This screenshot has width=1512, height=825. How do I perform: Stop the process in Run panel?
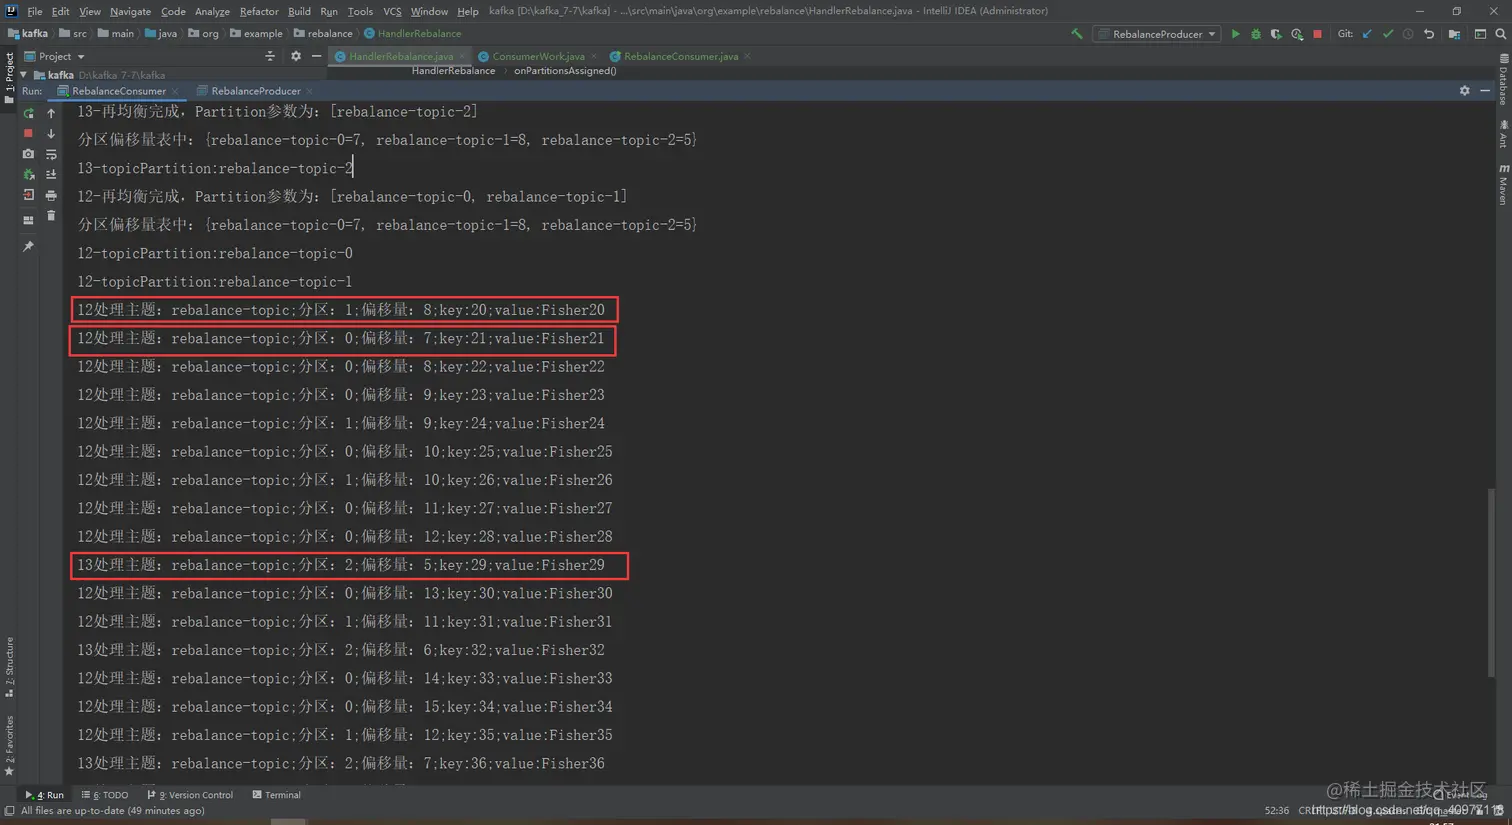coord(28,133)
